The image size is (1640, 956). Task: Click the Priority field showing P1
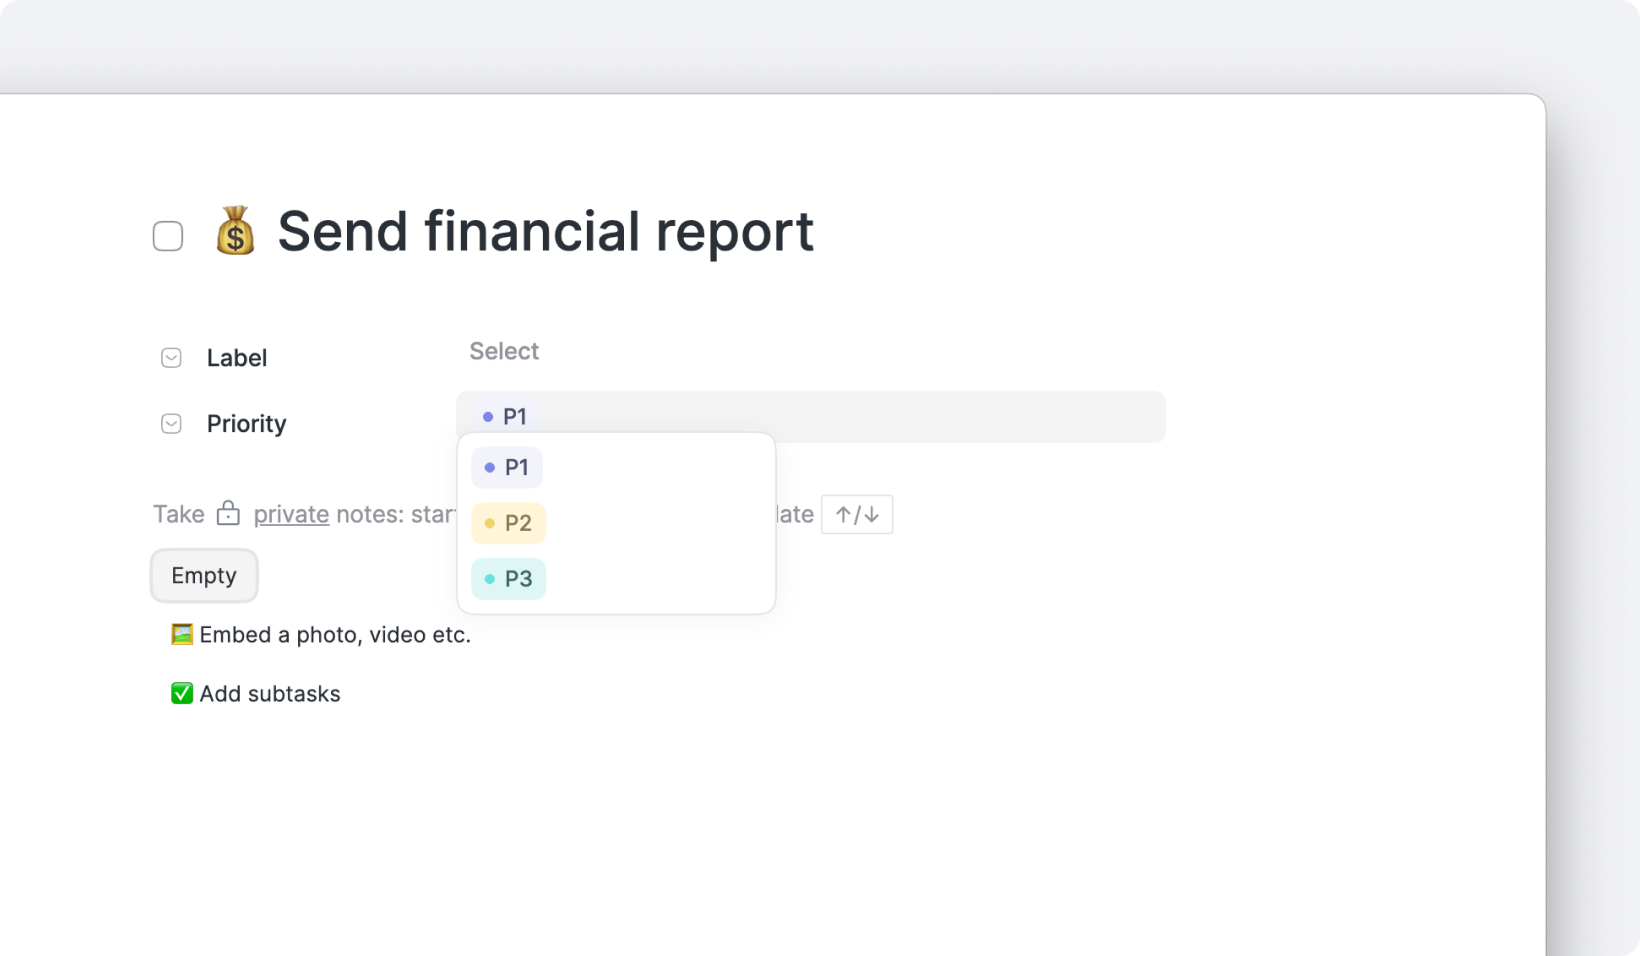(x=810, y=416)
